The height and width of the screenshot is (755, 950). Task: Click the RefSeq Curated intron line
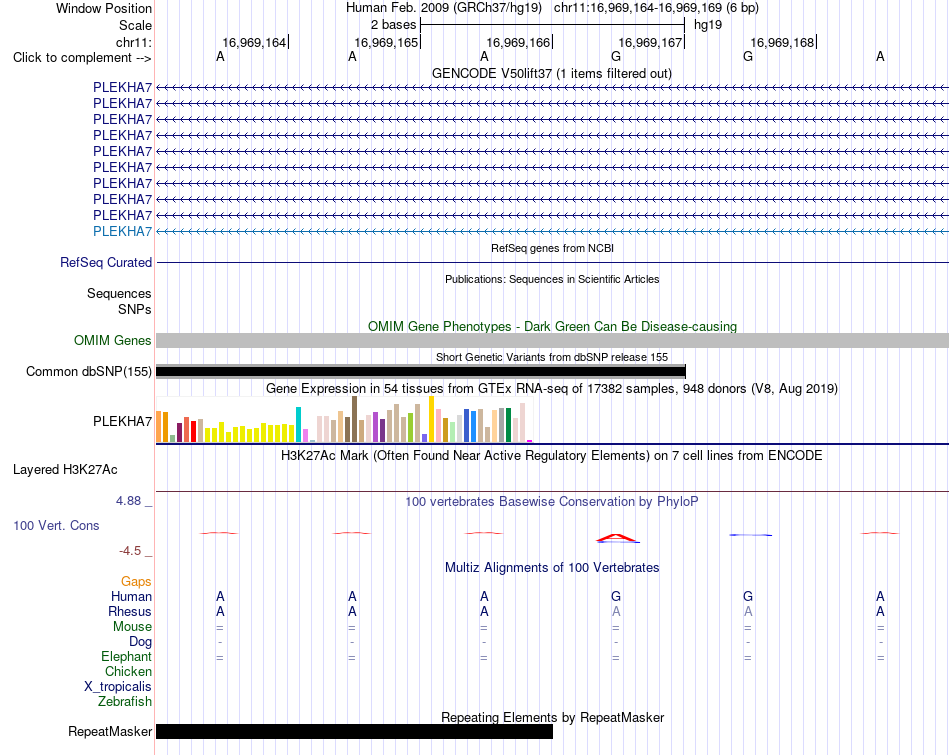[x=552, y=262]
